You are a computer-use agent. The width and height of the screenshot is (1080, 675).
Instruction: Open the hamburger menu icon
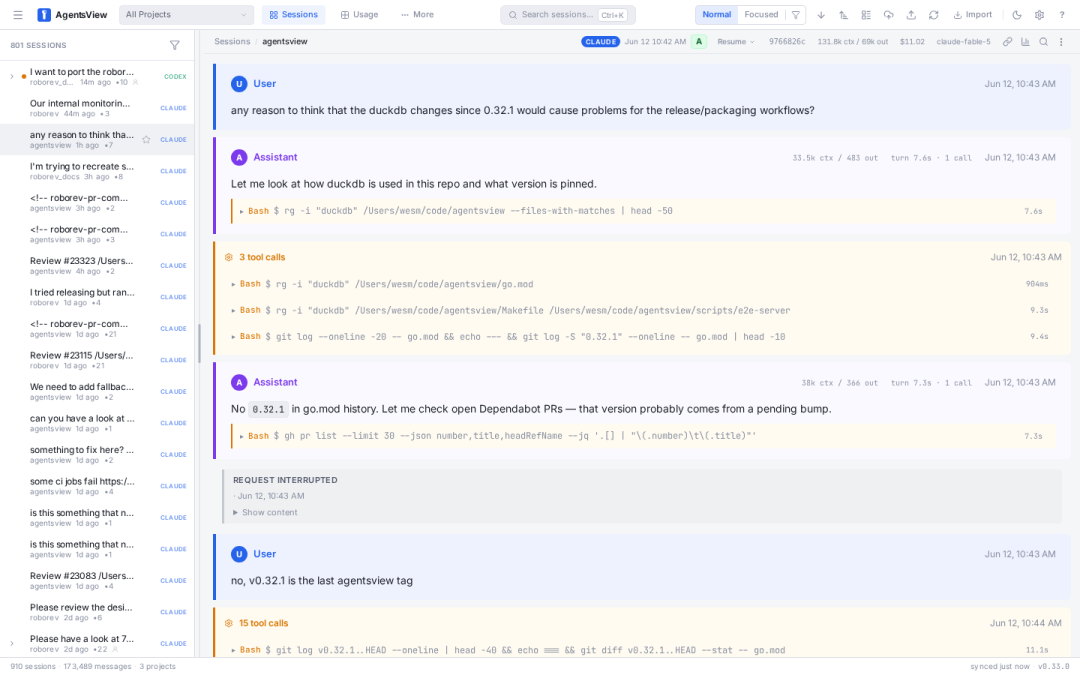tap(18, 14)
